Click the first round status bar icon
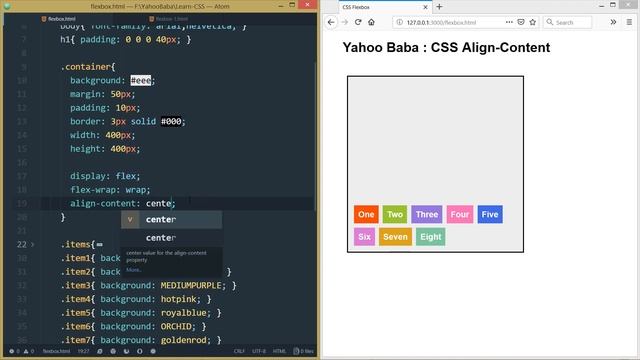The image size is (640, 360). tap(100, 351)
